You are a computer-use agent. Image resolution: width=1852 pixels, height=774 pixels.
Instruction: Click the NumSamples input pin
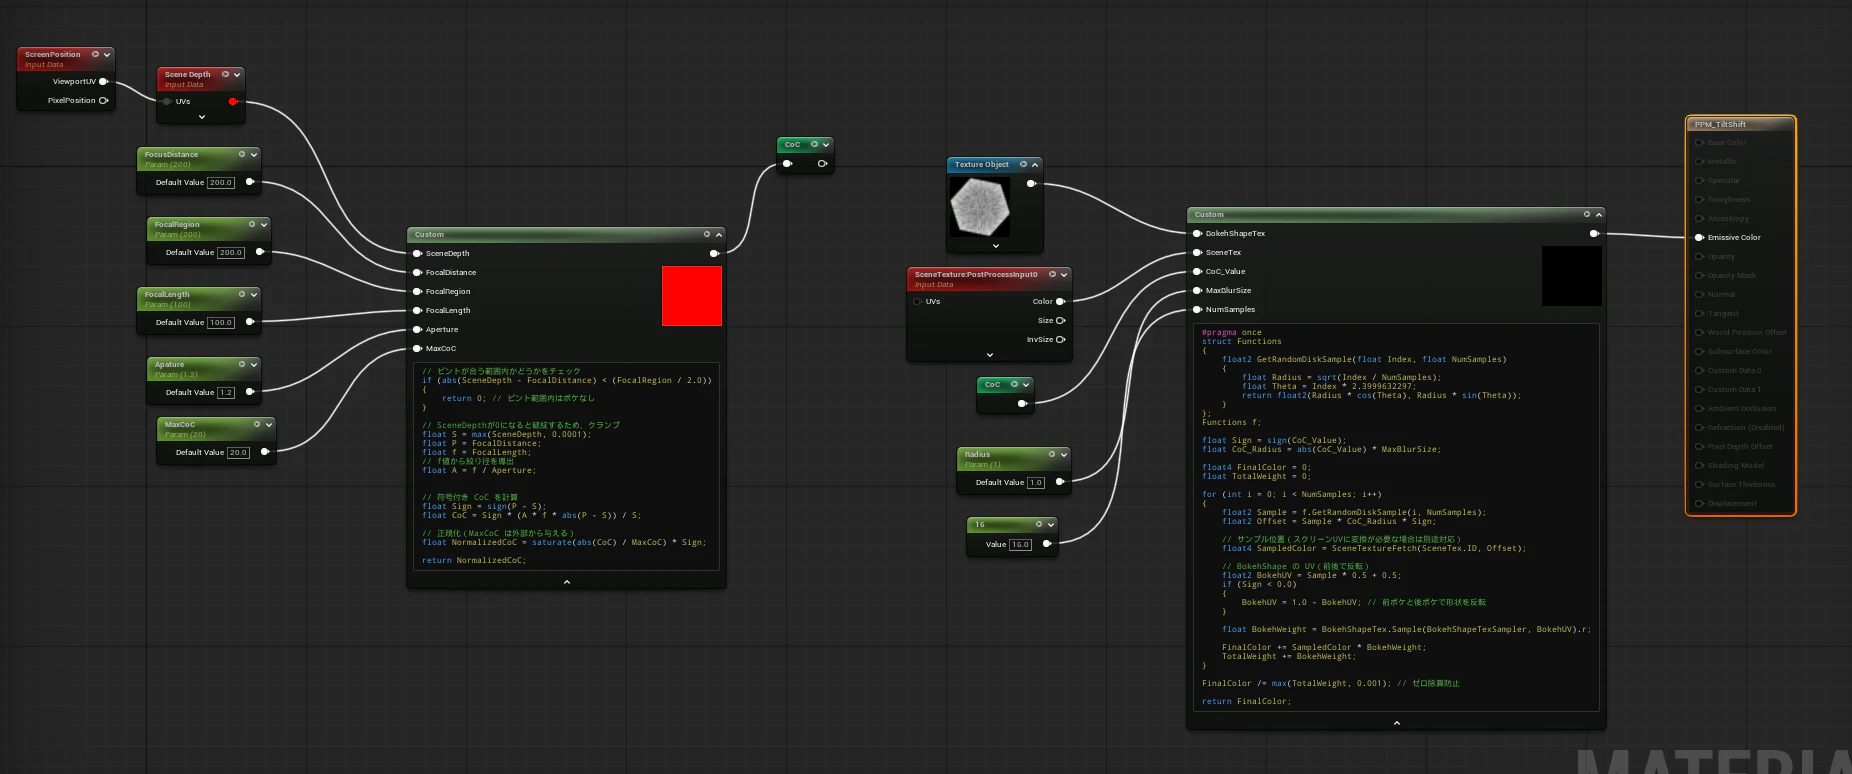point(1197,309)
